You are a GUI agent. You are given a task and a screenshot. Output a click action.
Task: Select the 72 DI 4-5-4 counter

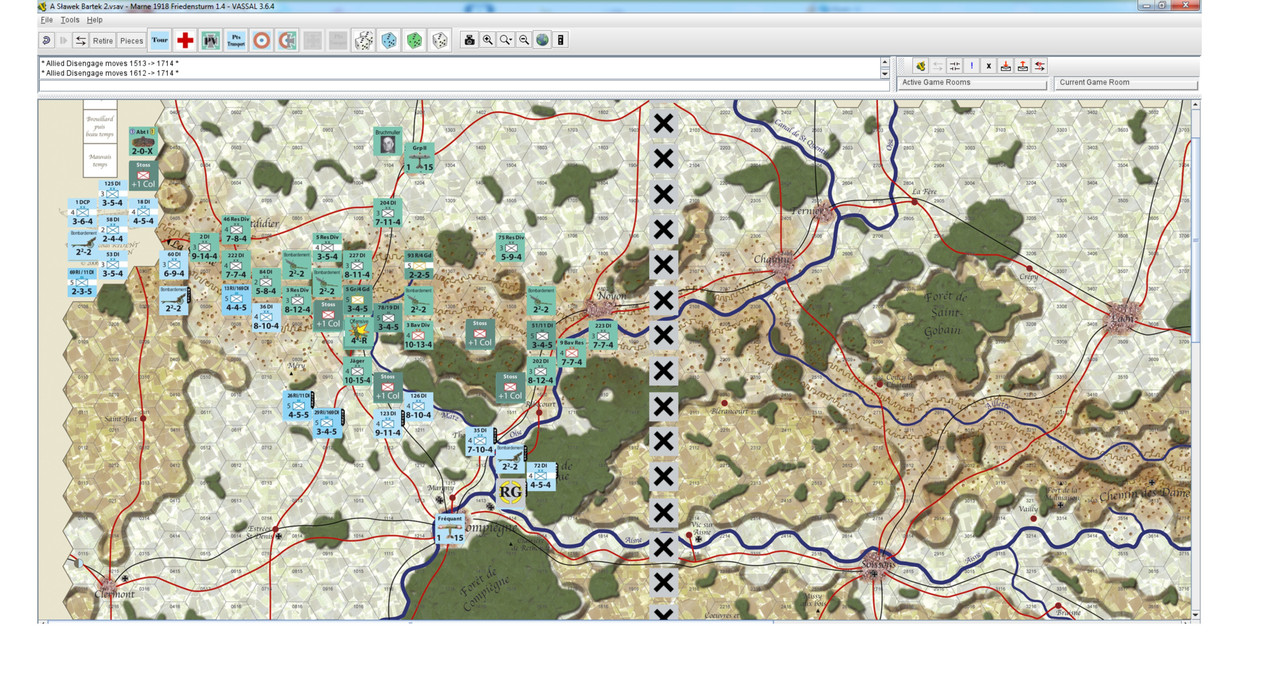click(x=540, y=476)
